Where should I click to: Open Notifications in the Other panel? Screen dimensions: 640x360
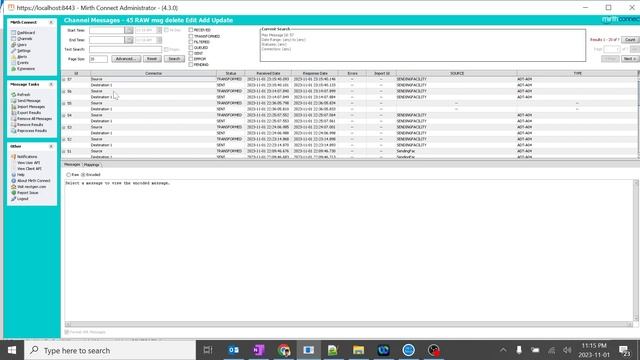click(x=27, y=157)
